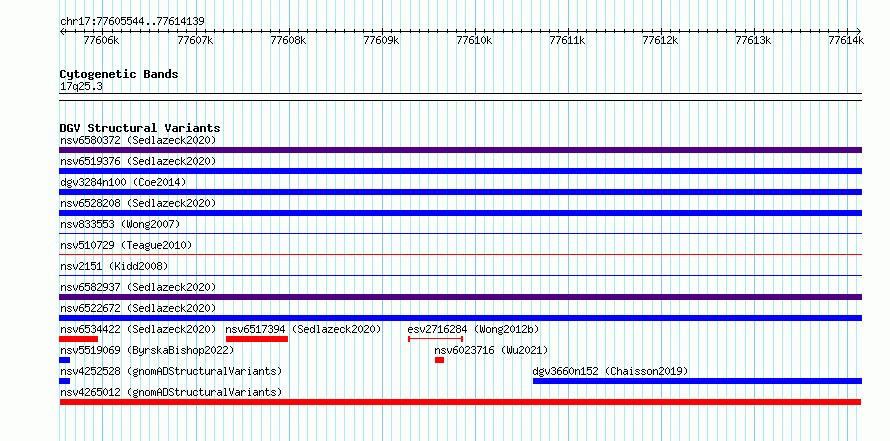The height and width of the screenshot is (441, 890).
Task: Select the red bar under nsv6517394
Action: pos(257,339)
